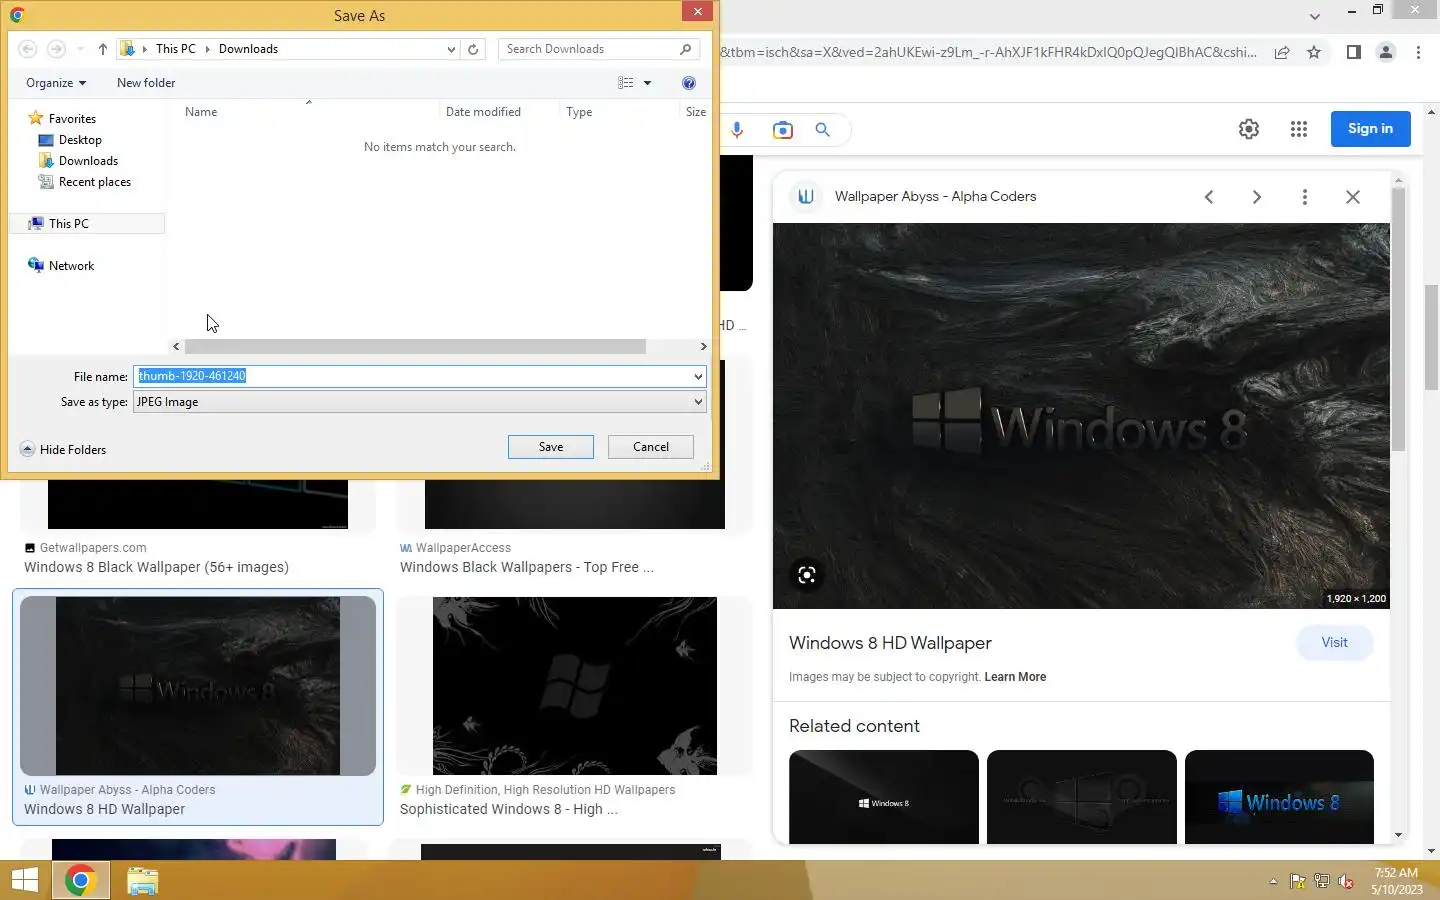Click the Cancel button
The height and width of the screenshot is (900, 1440).
651,447
